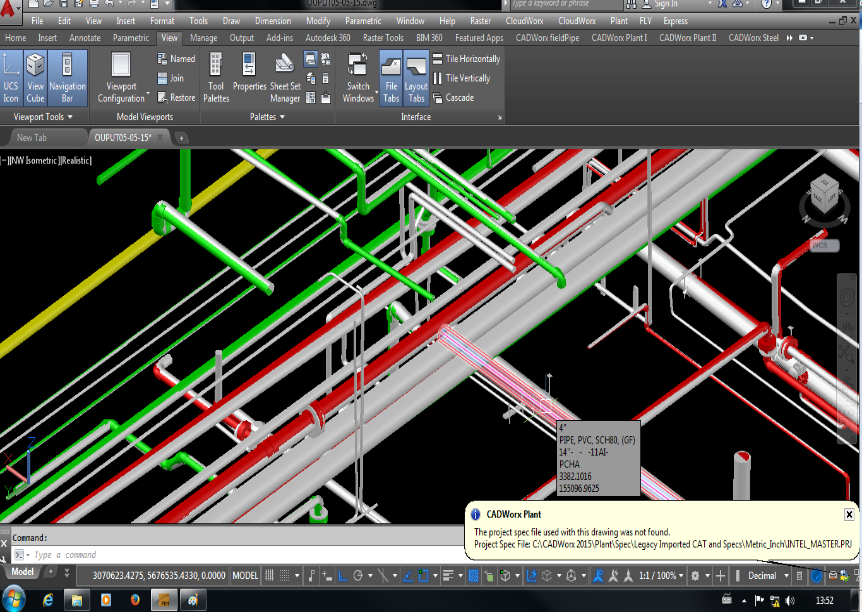Open the WCS dropdown under ViewCube

tap(825, 245)
